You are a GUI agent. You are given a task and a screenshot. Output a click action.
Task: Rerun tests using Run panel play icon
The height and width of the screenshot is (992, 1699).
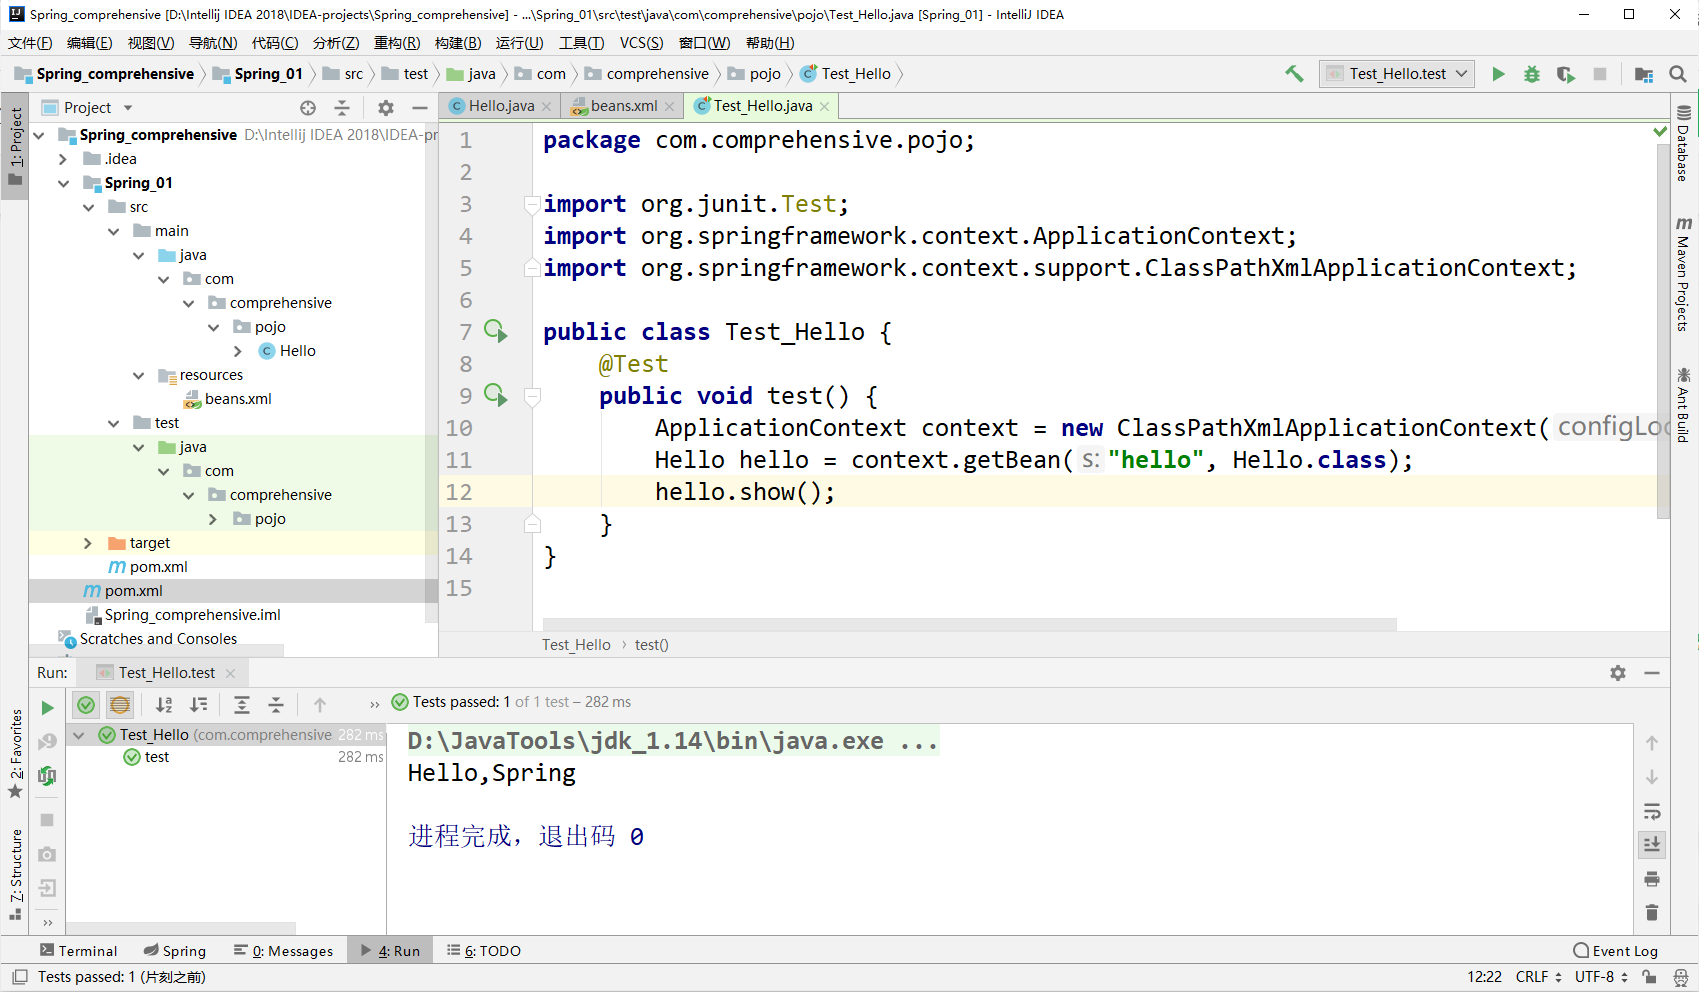tap(47, 707)
